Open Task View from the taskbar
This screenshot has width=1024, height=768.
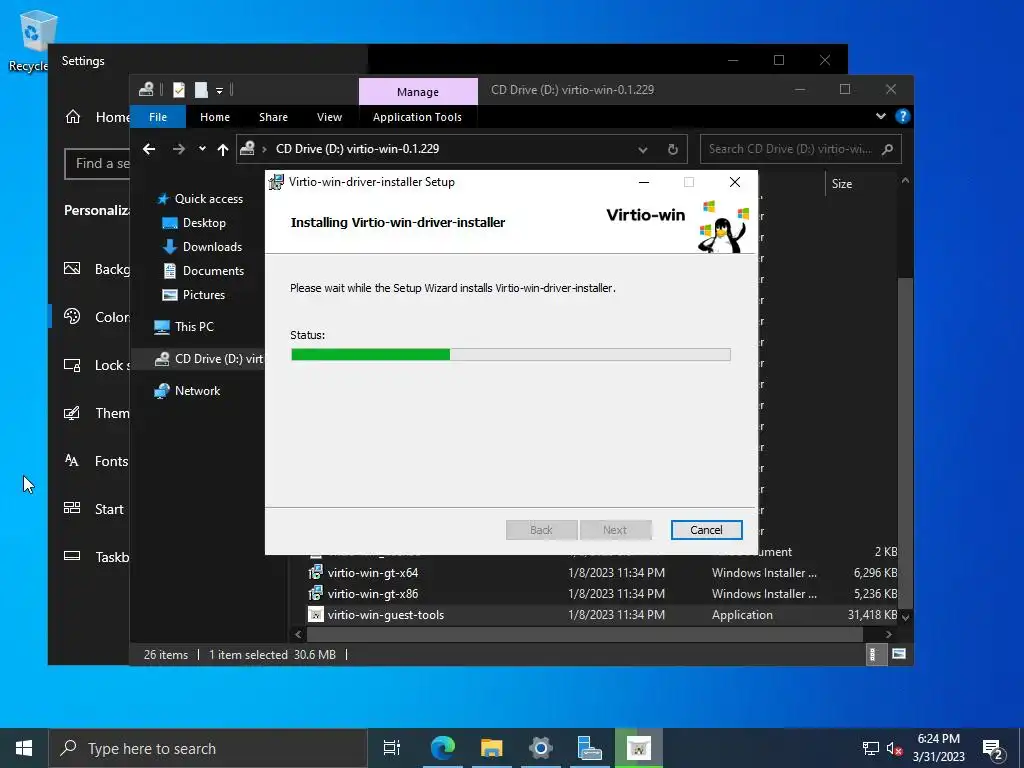(392, 748)
